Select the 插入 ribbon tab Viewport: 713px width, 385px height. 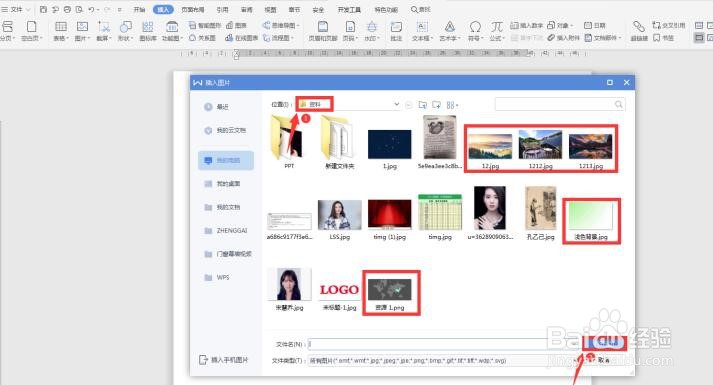tap(163, 9)
